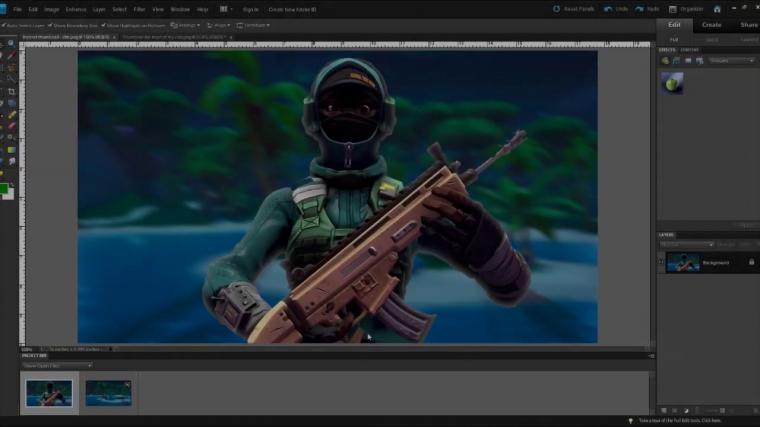Screen dimensions: 760x427
Task: Hide the Background layer eye icon
Action: [x=661, y=262]
